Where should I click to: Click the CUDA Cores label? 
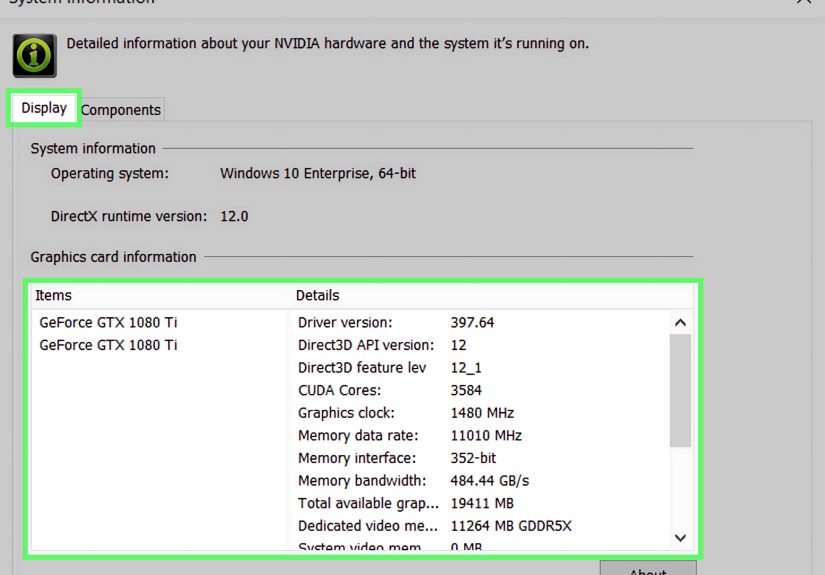pos(339,390)
